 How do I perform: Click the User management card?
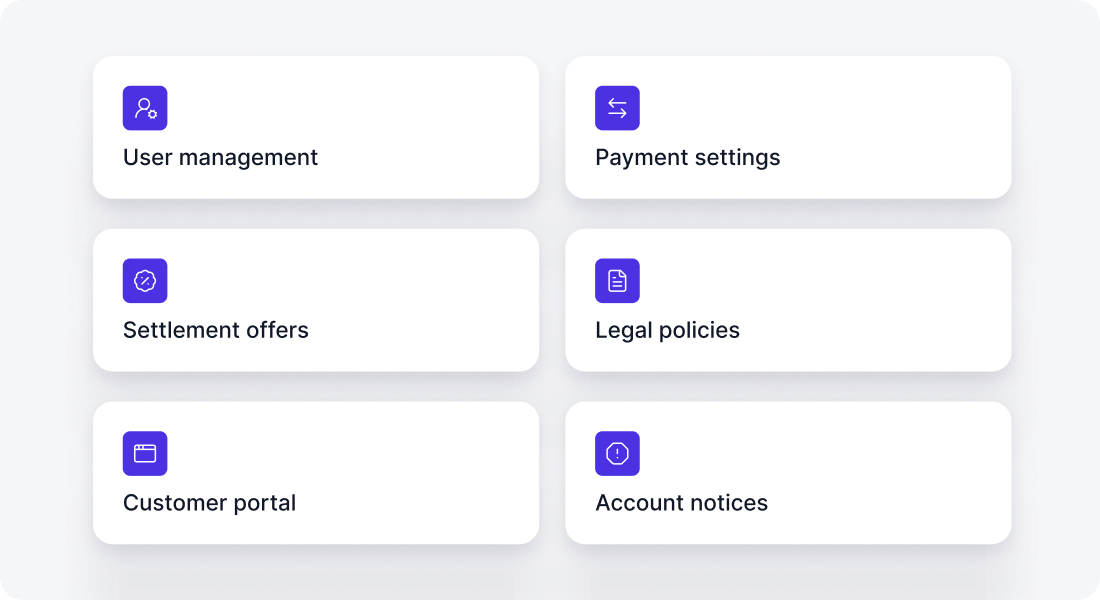(316, 127)
